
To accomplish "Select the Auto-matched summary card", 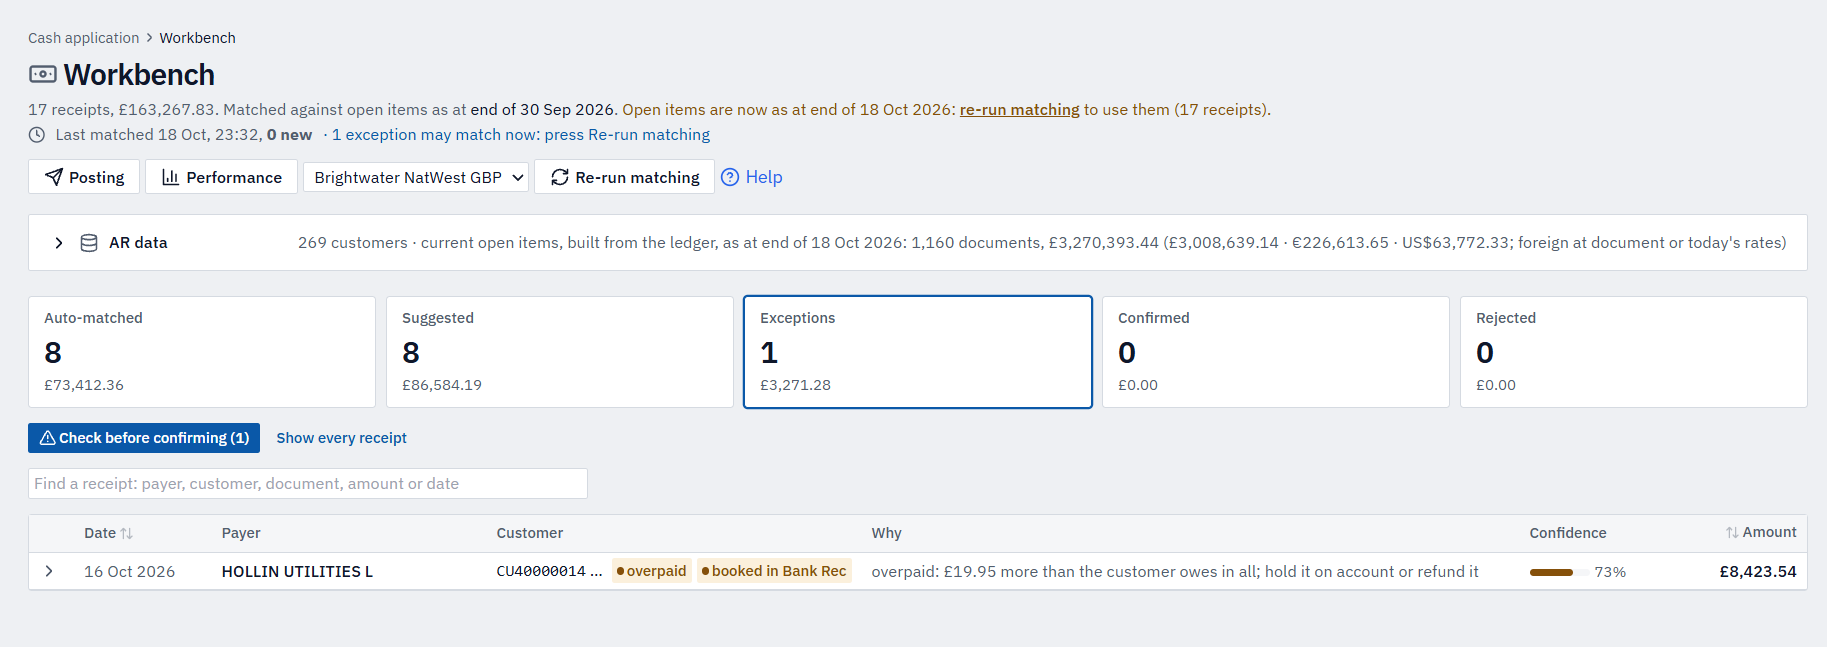I will click(x=202, y=352).
